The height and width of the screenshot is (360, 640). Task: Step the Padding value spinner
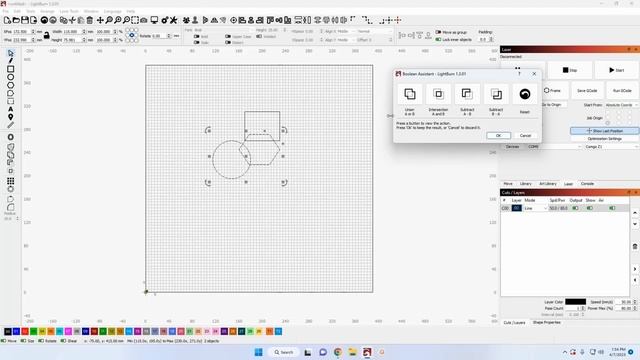pyautogui.click(x=491, y=40)
